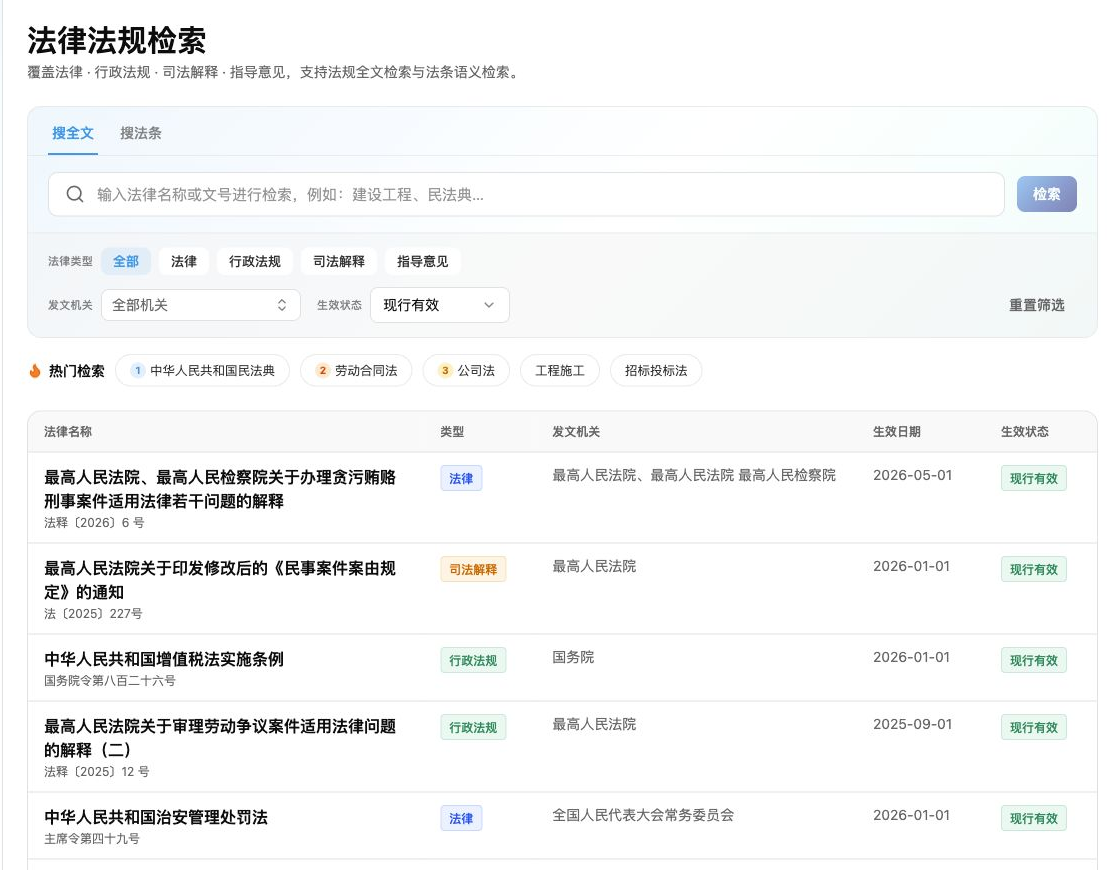The width and height of the screenshot is (1115, 870).
Task: Open the 现行有效 status dropdown
Action: tap(439, 305)
